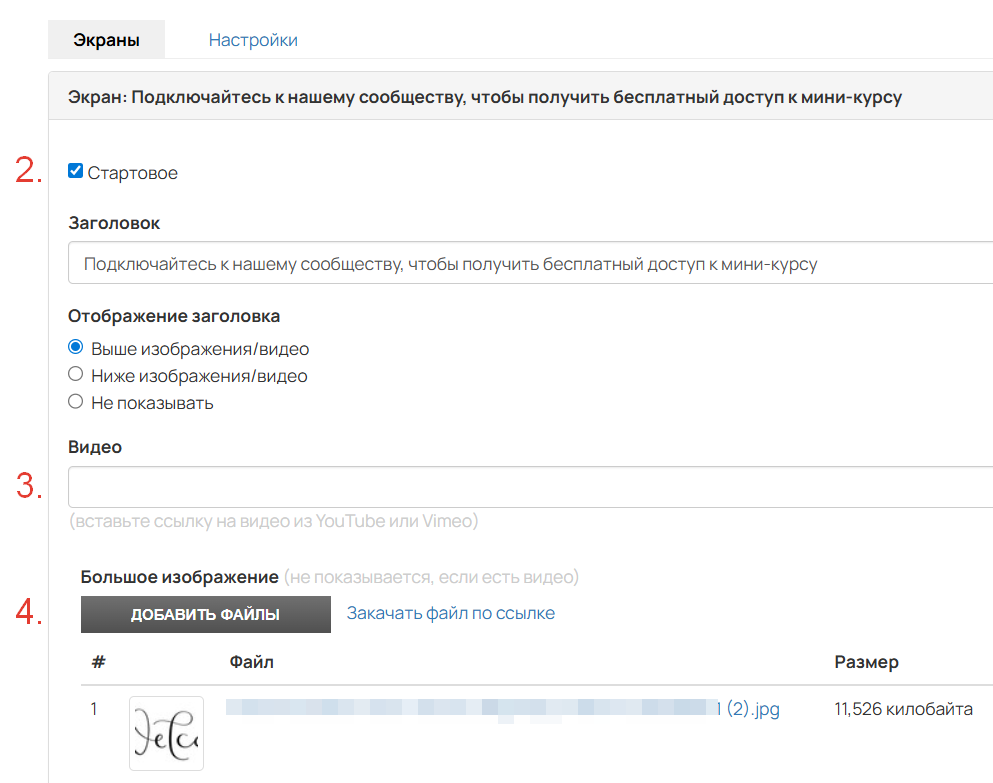Click the 11,526 килобайта size cell
993x783 pixels.
coord(903,710)
